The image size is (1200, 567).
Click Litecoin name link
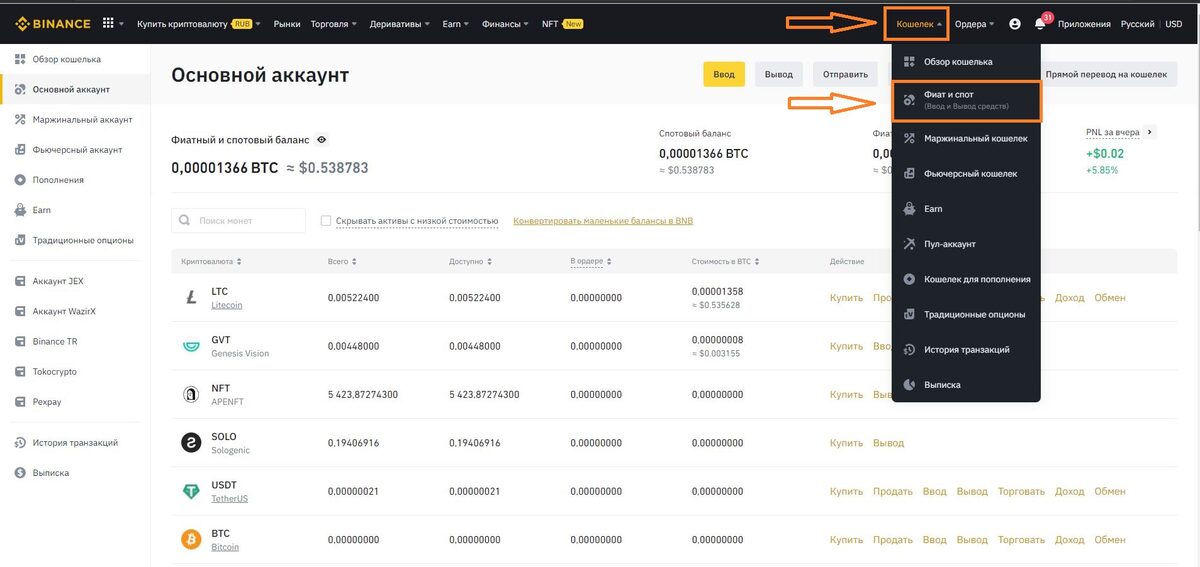pos(227,305)
